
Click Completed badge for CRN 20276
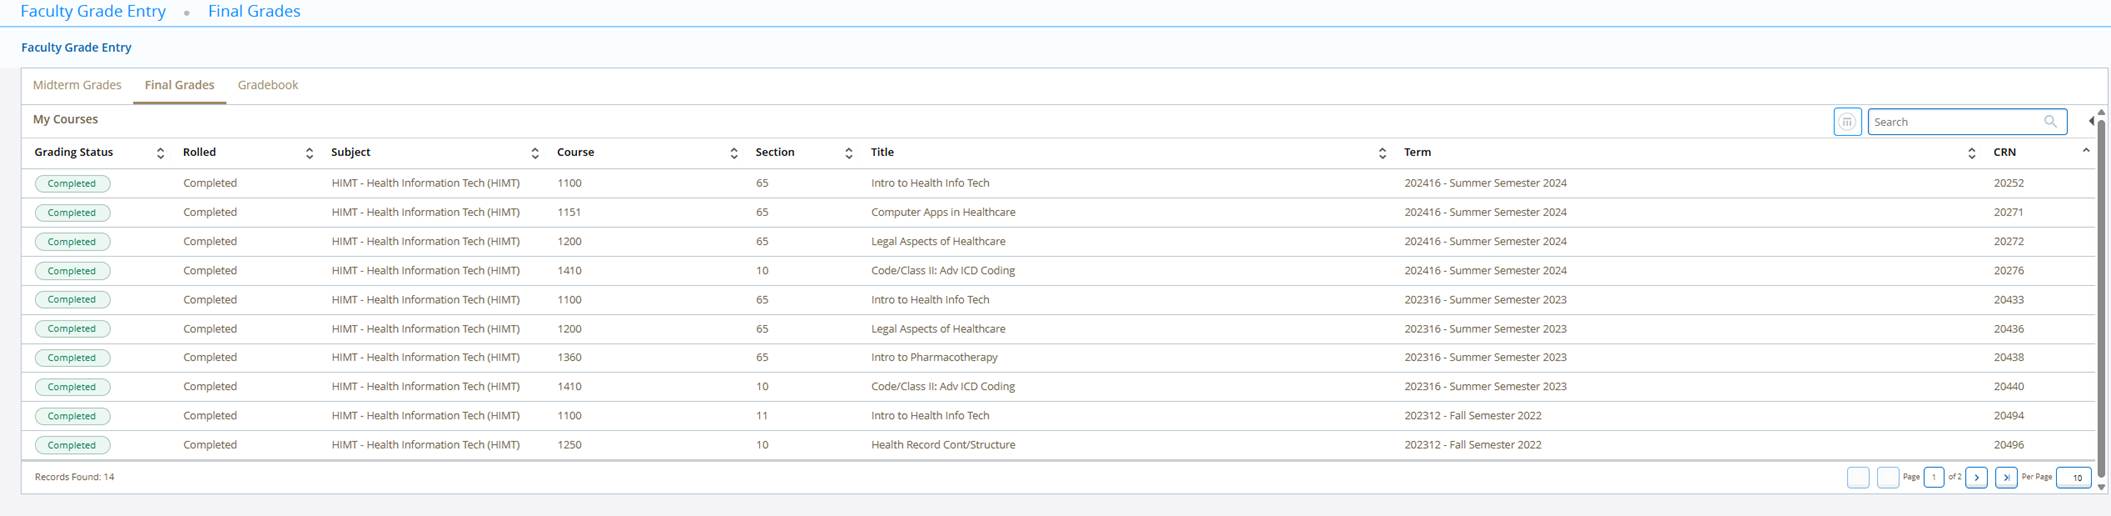(72, 271)
